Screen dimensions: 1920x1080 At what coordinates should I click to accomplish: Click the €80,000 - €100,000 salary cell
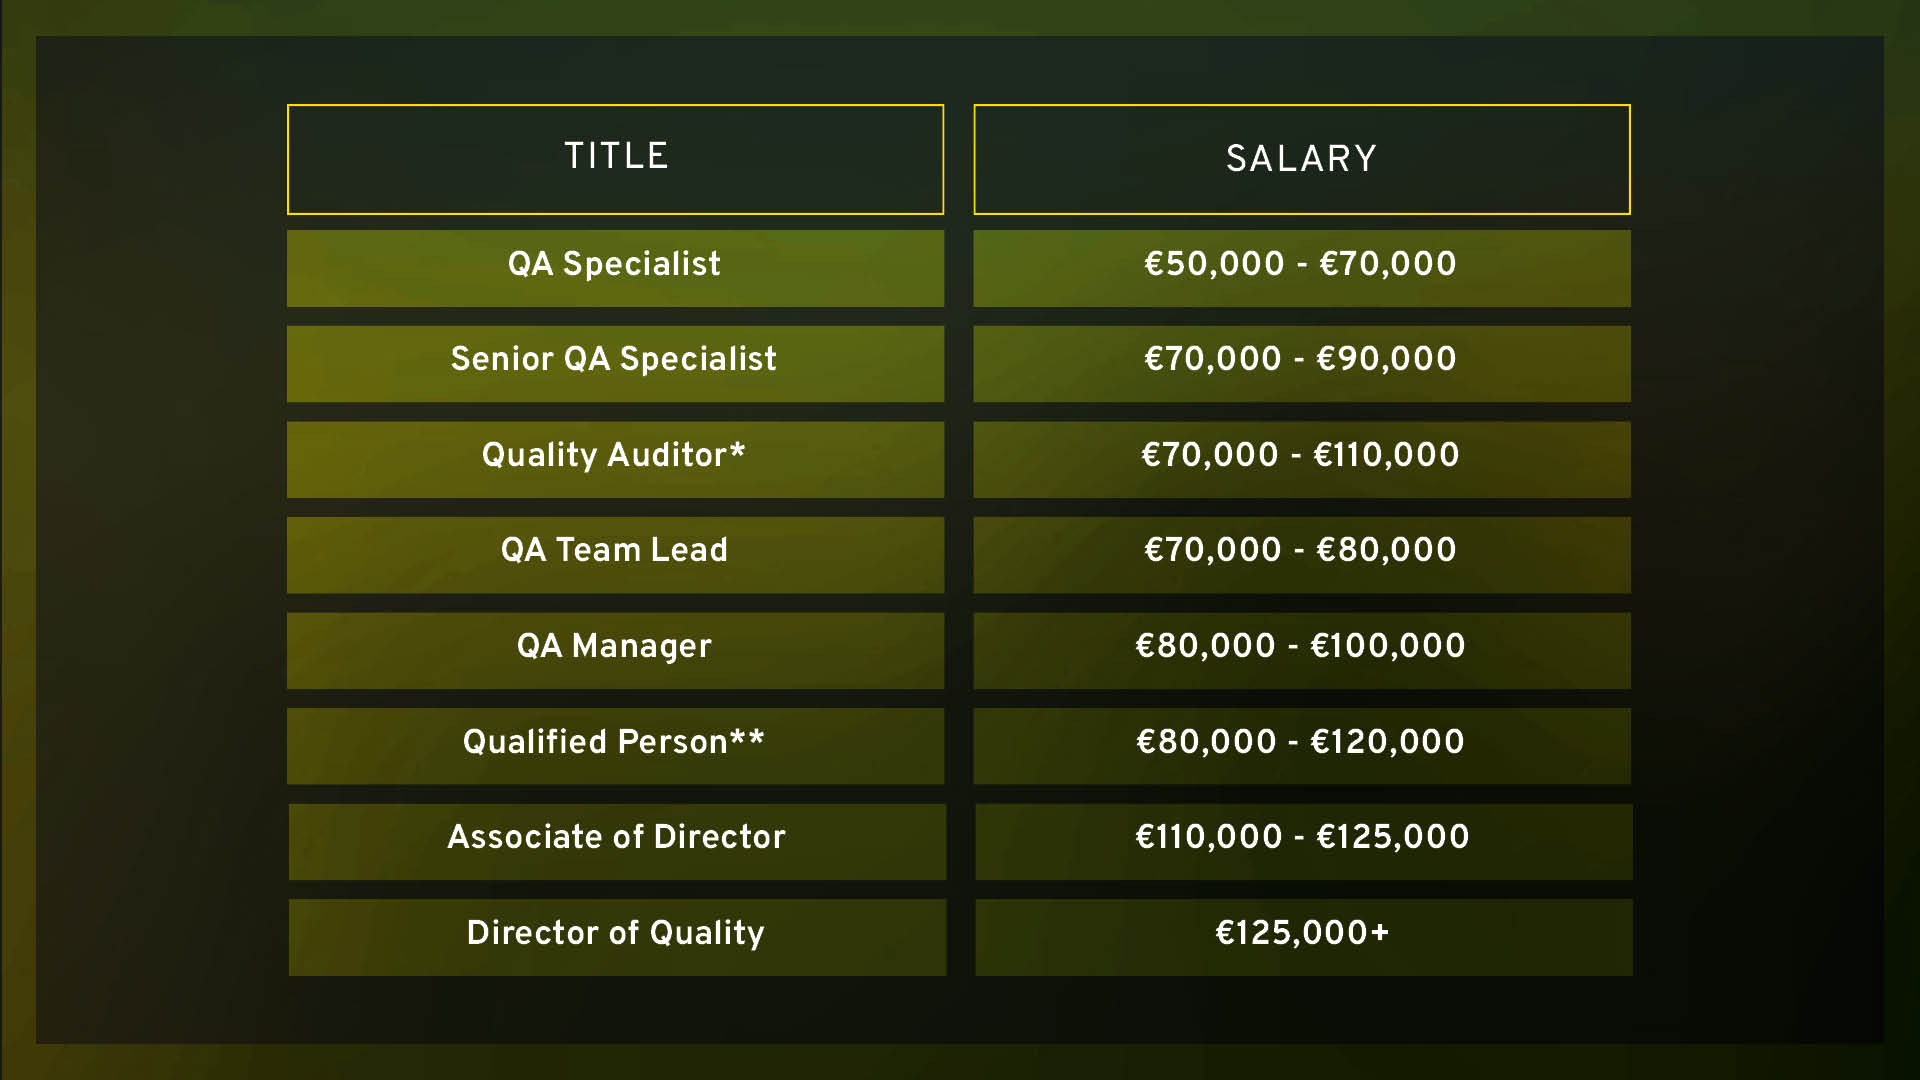pyautogui.click(x=1302, y=650)
